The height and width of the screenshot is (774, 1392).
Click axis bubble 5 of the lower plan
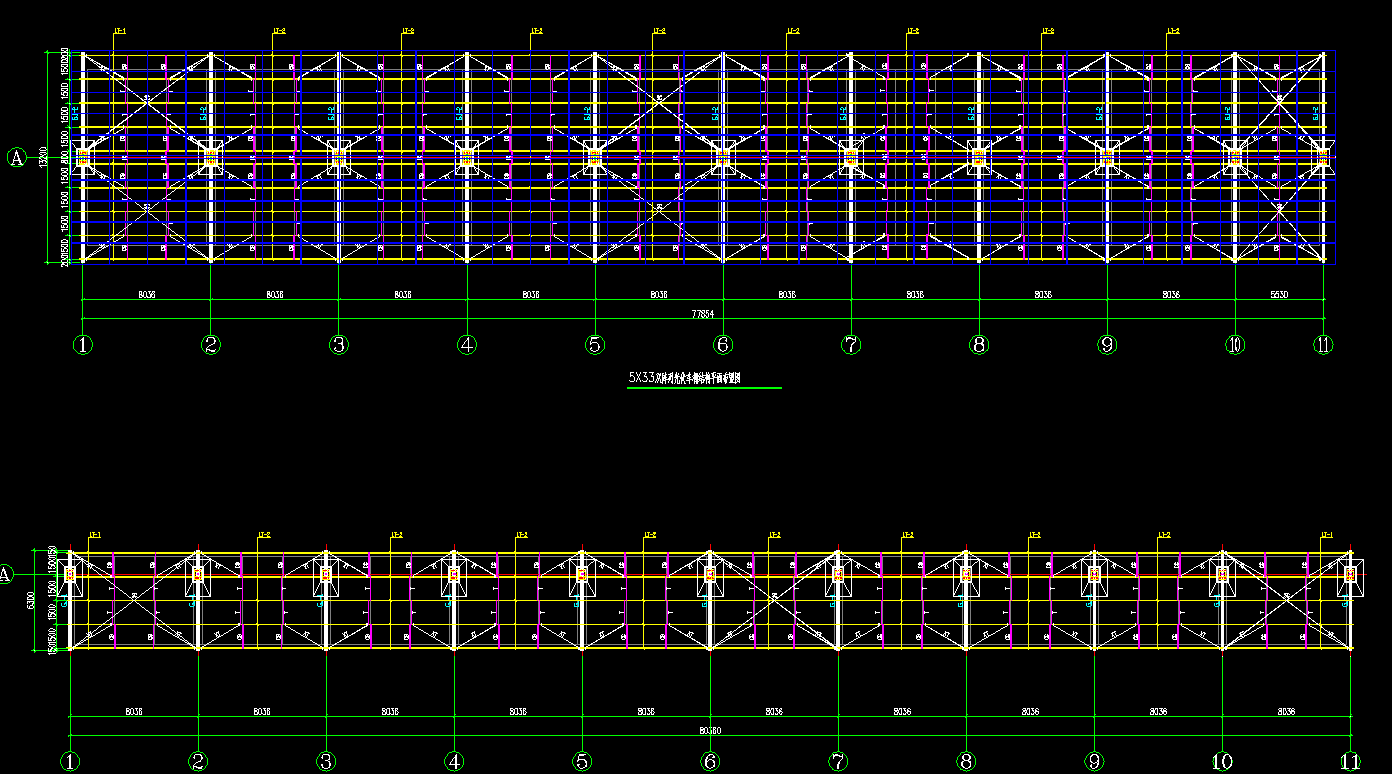(582, 762)
